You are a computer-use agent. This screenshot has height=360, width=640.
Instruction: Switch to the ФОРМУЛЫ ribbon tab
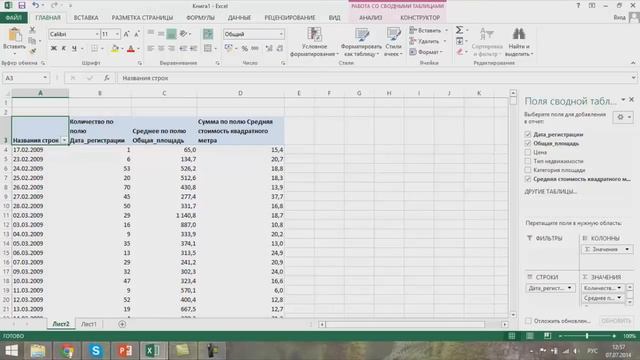[200, 18]
